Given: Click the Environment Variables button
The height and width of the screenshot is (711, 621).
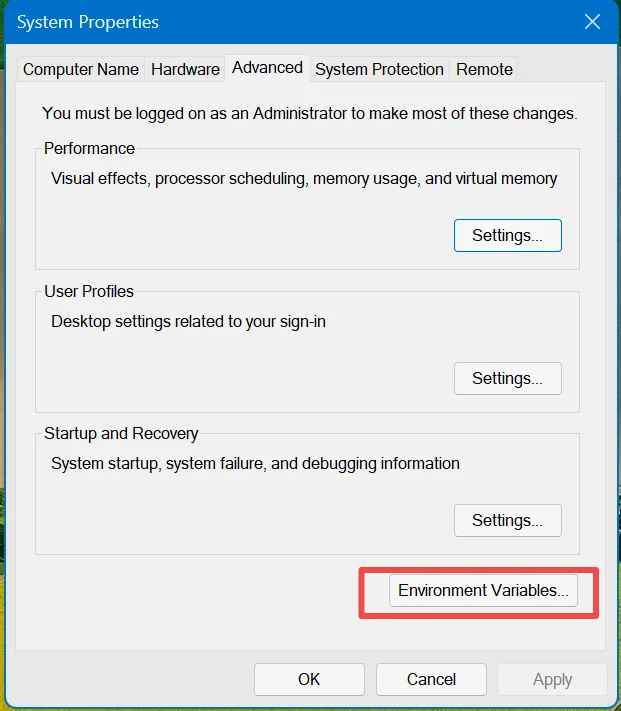Looking at the screenshot, I should pyautogui.click(x=483, y=591).
